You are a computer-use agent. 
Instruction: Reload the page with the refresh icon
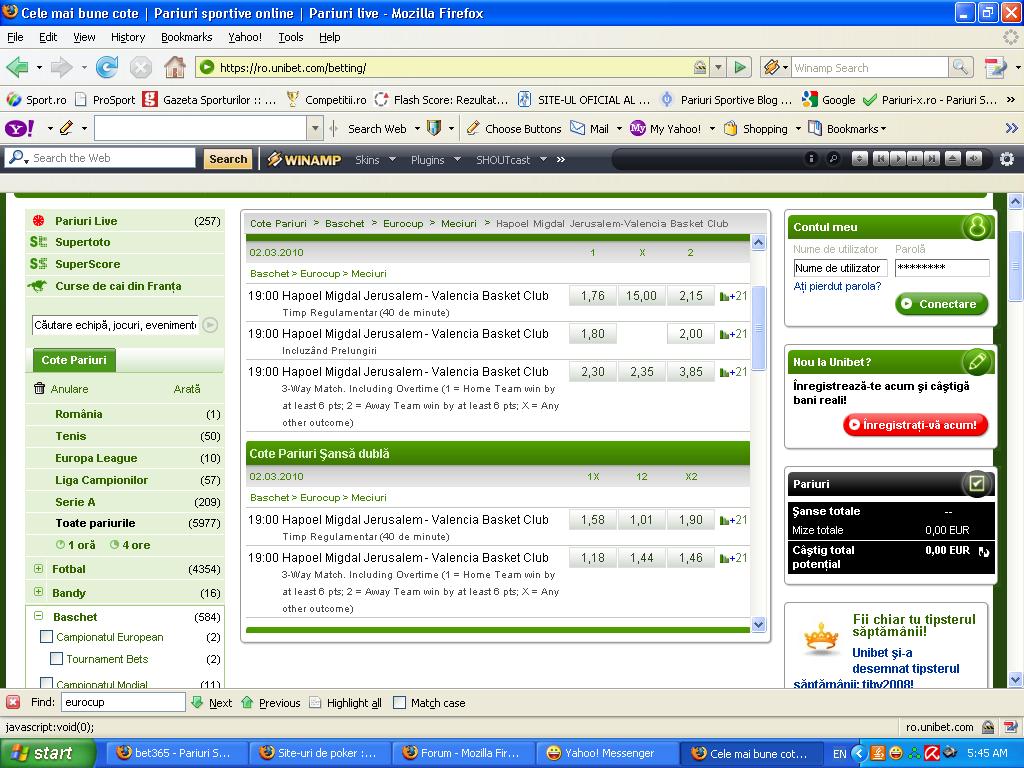(106, 67)
